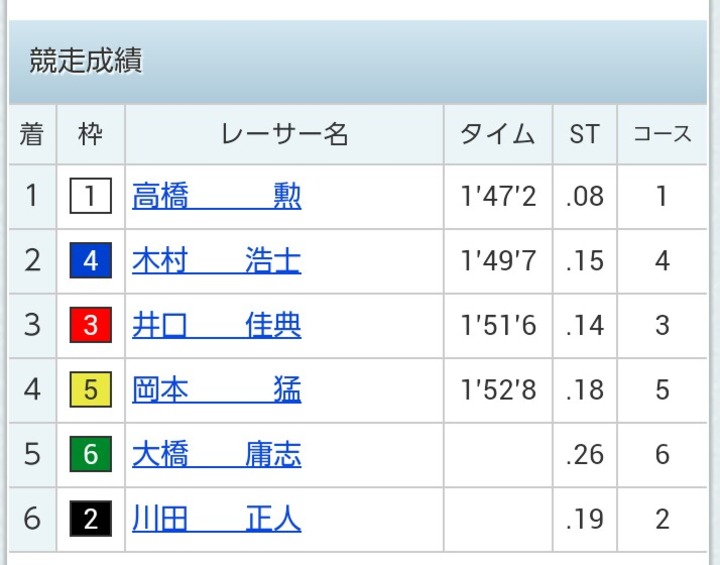
Task: Click the コース column header
Action: click(x=662, y=135)
